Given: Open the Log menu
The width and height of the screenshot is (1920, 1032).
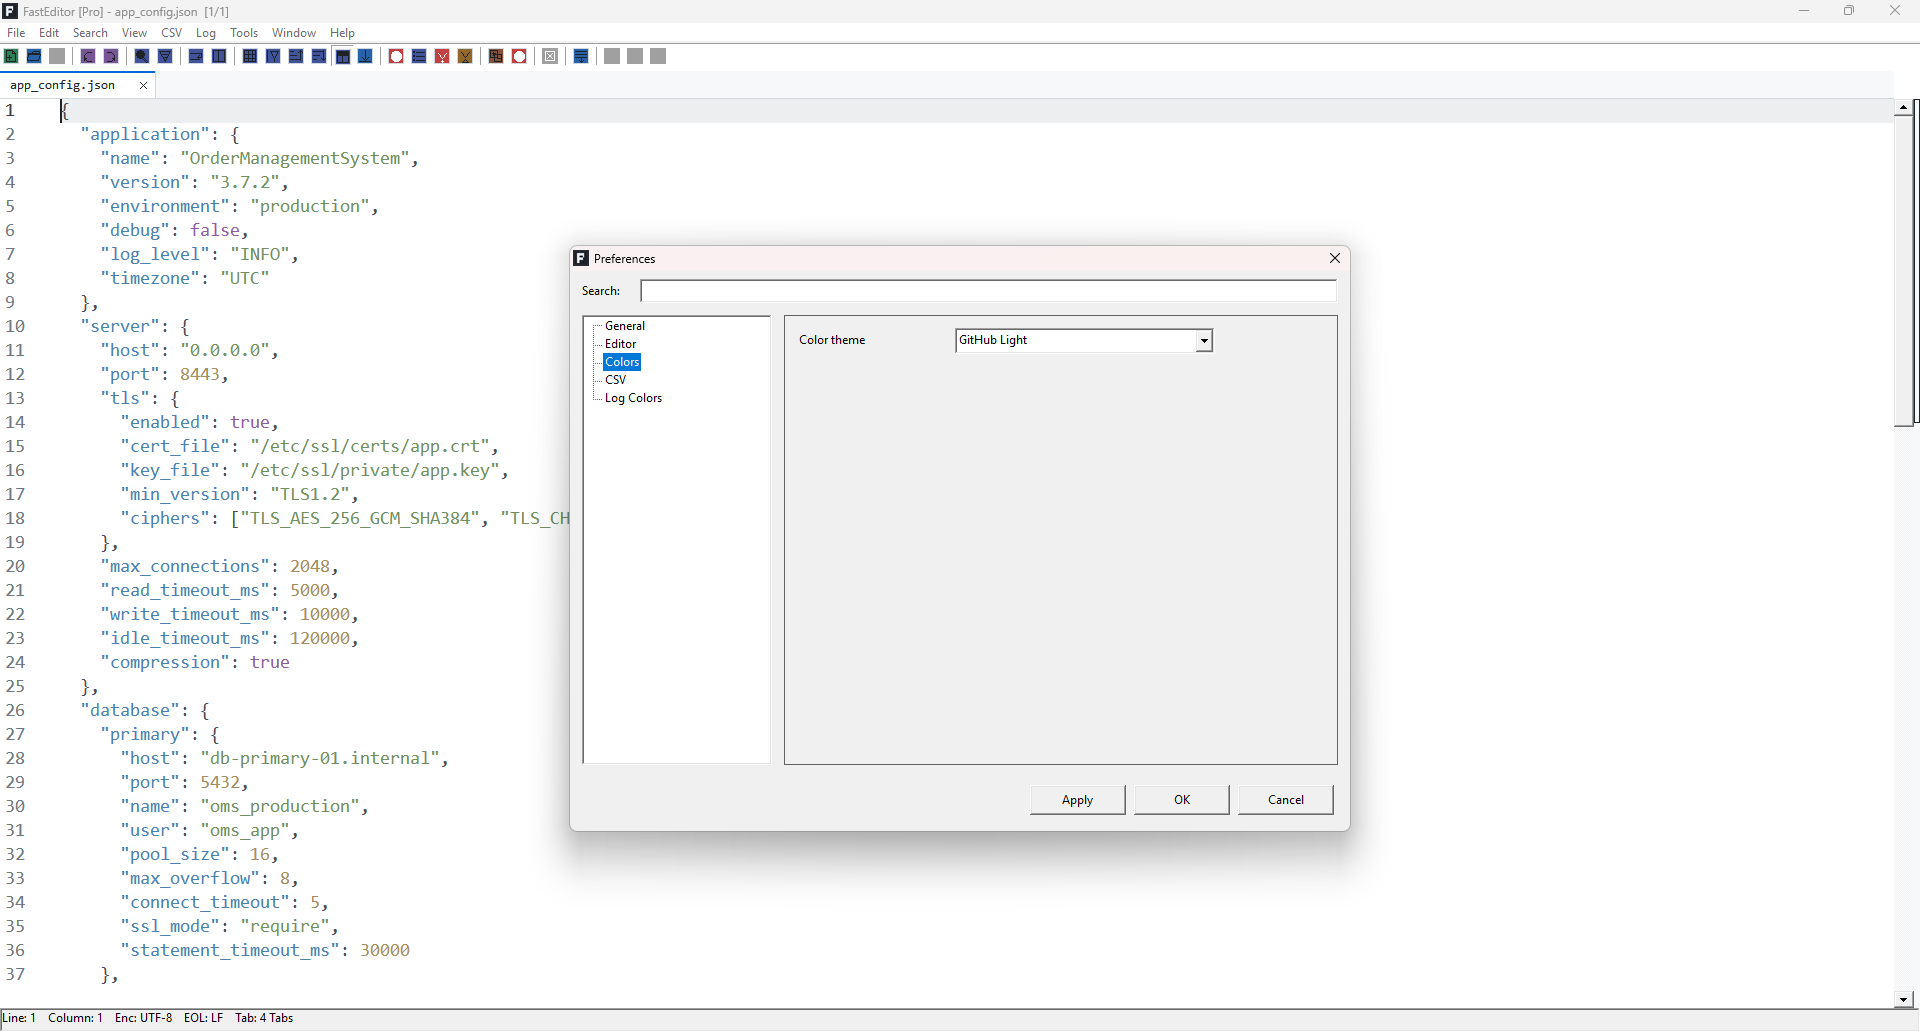Looking at the screenshot, I should 206,33.
